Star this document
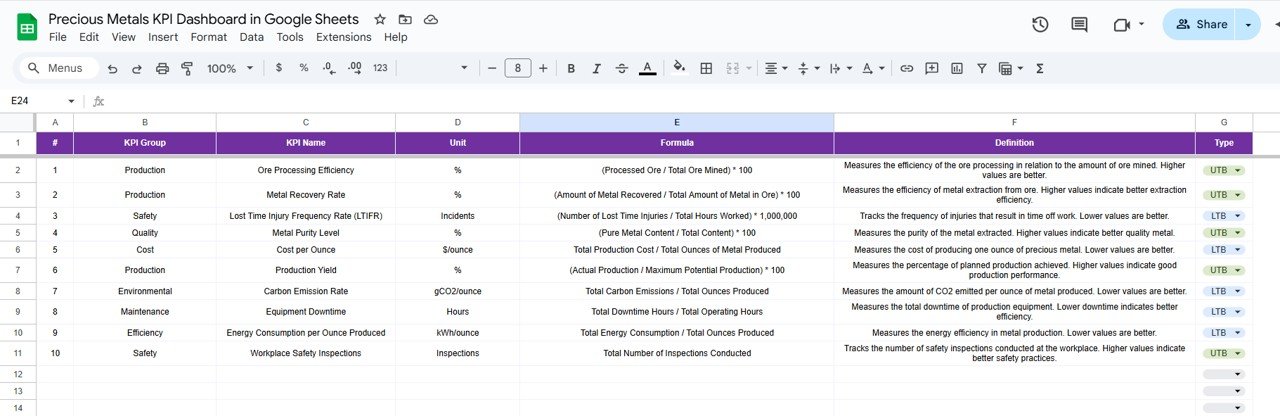 [x=380, y=20]
